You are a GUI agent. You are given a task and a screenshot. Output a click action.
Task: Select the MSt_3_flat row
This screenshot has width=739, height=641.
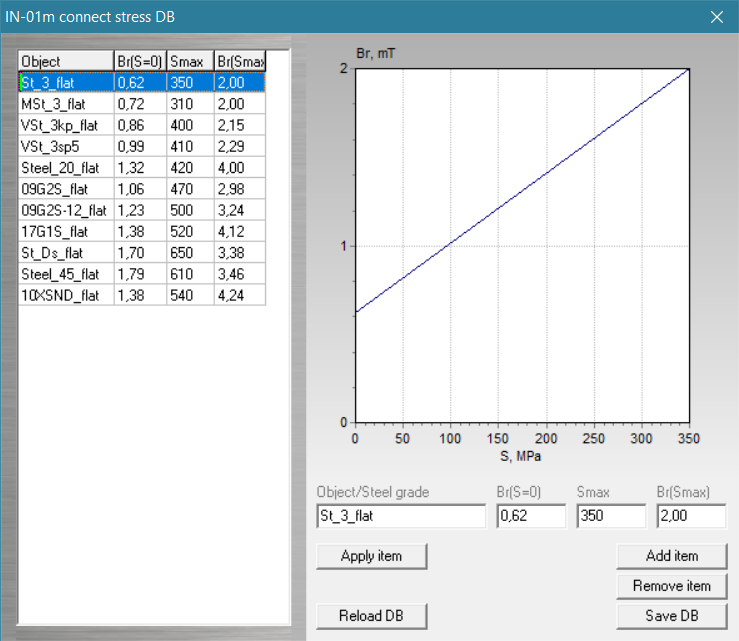point(66,104)
